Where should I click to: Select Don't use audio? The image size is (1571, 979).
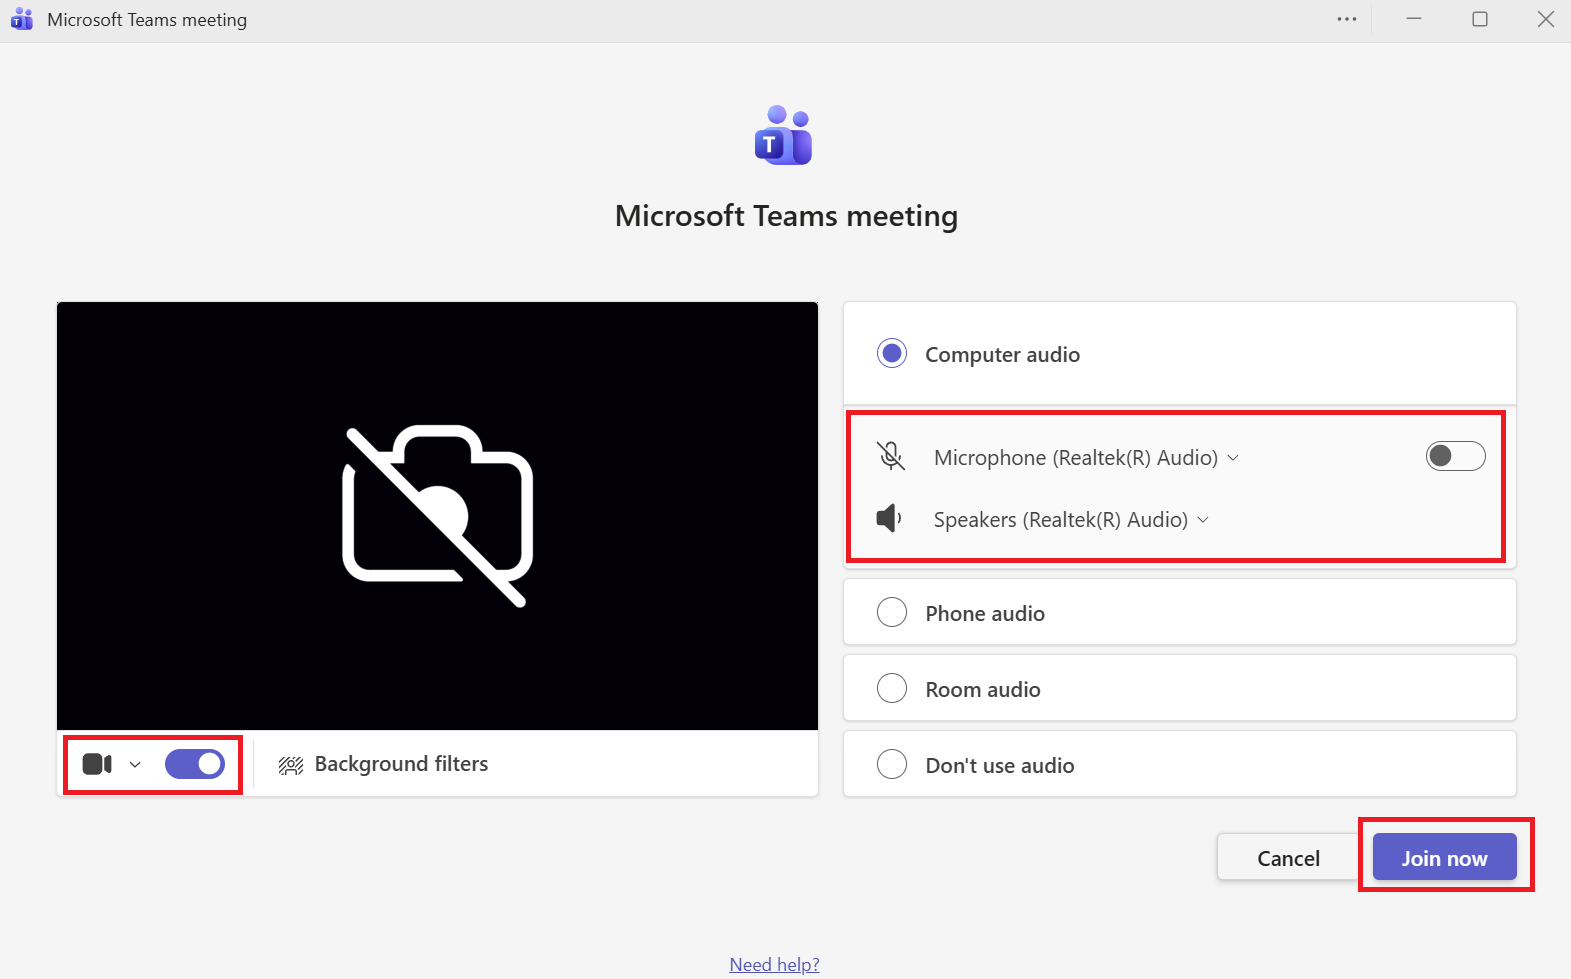click(x=892, y=764)
